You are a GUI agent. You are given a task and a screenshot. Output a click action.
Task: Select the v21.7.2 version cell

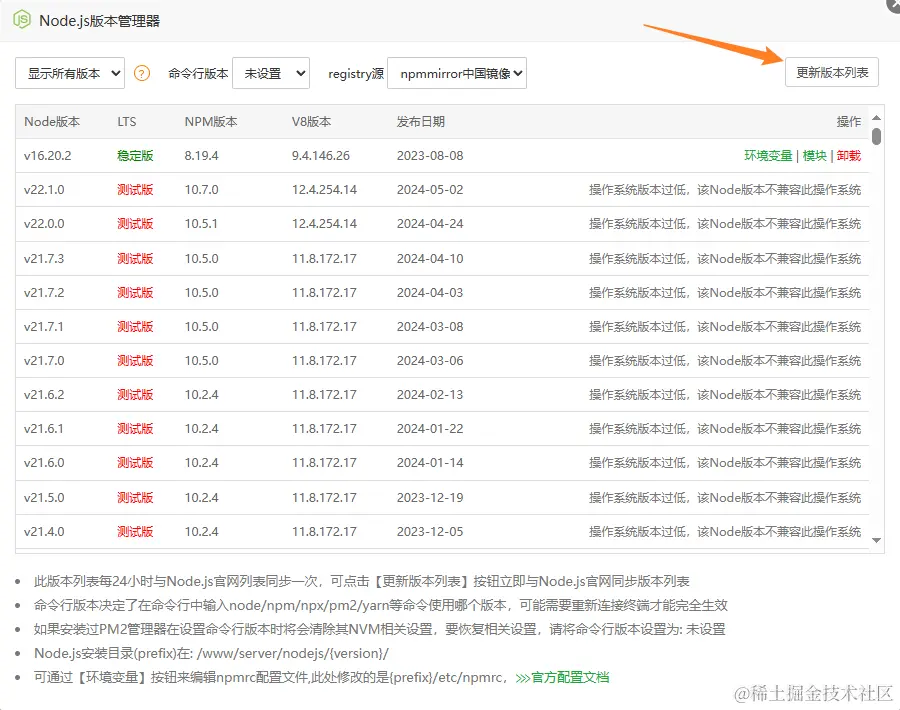(44, 292)
